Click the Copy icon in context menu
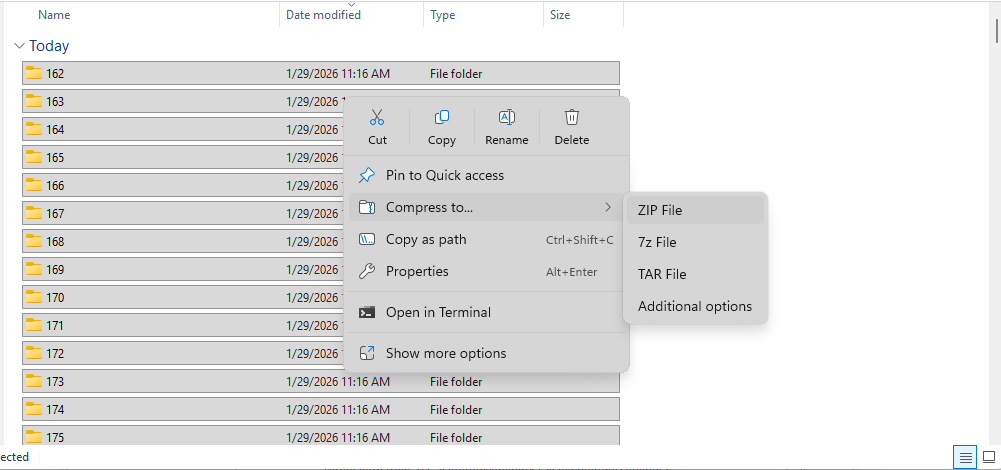 point(442,118)
